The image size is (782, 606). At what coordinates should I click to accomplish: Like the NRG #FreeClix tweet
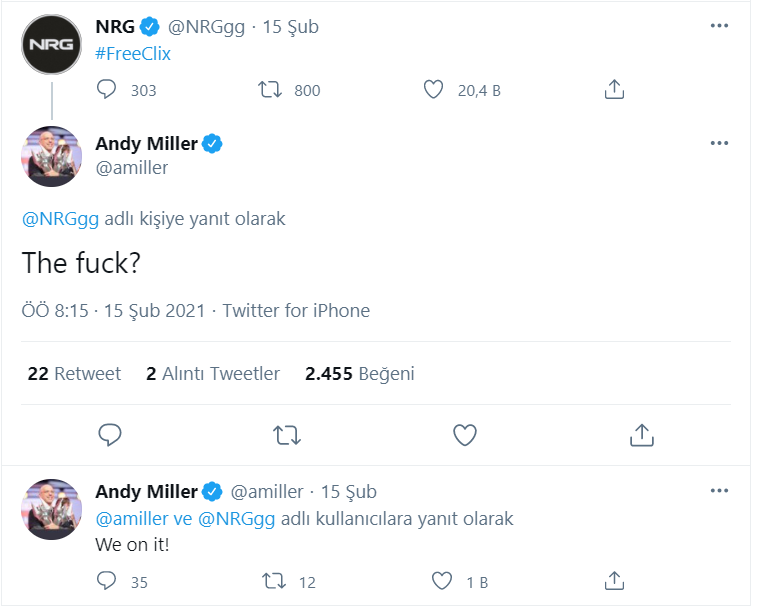click(x=433, y=90)
